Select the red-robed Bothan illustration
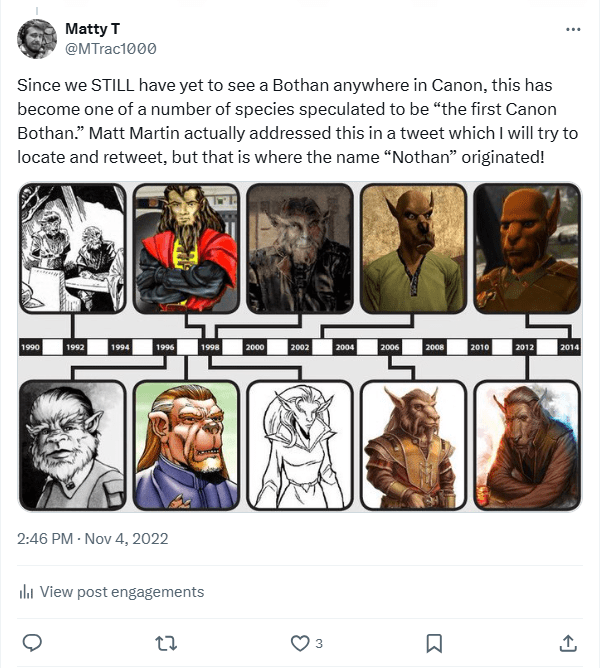This screenshot has width=601, height=668. click(186, 248)
